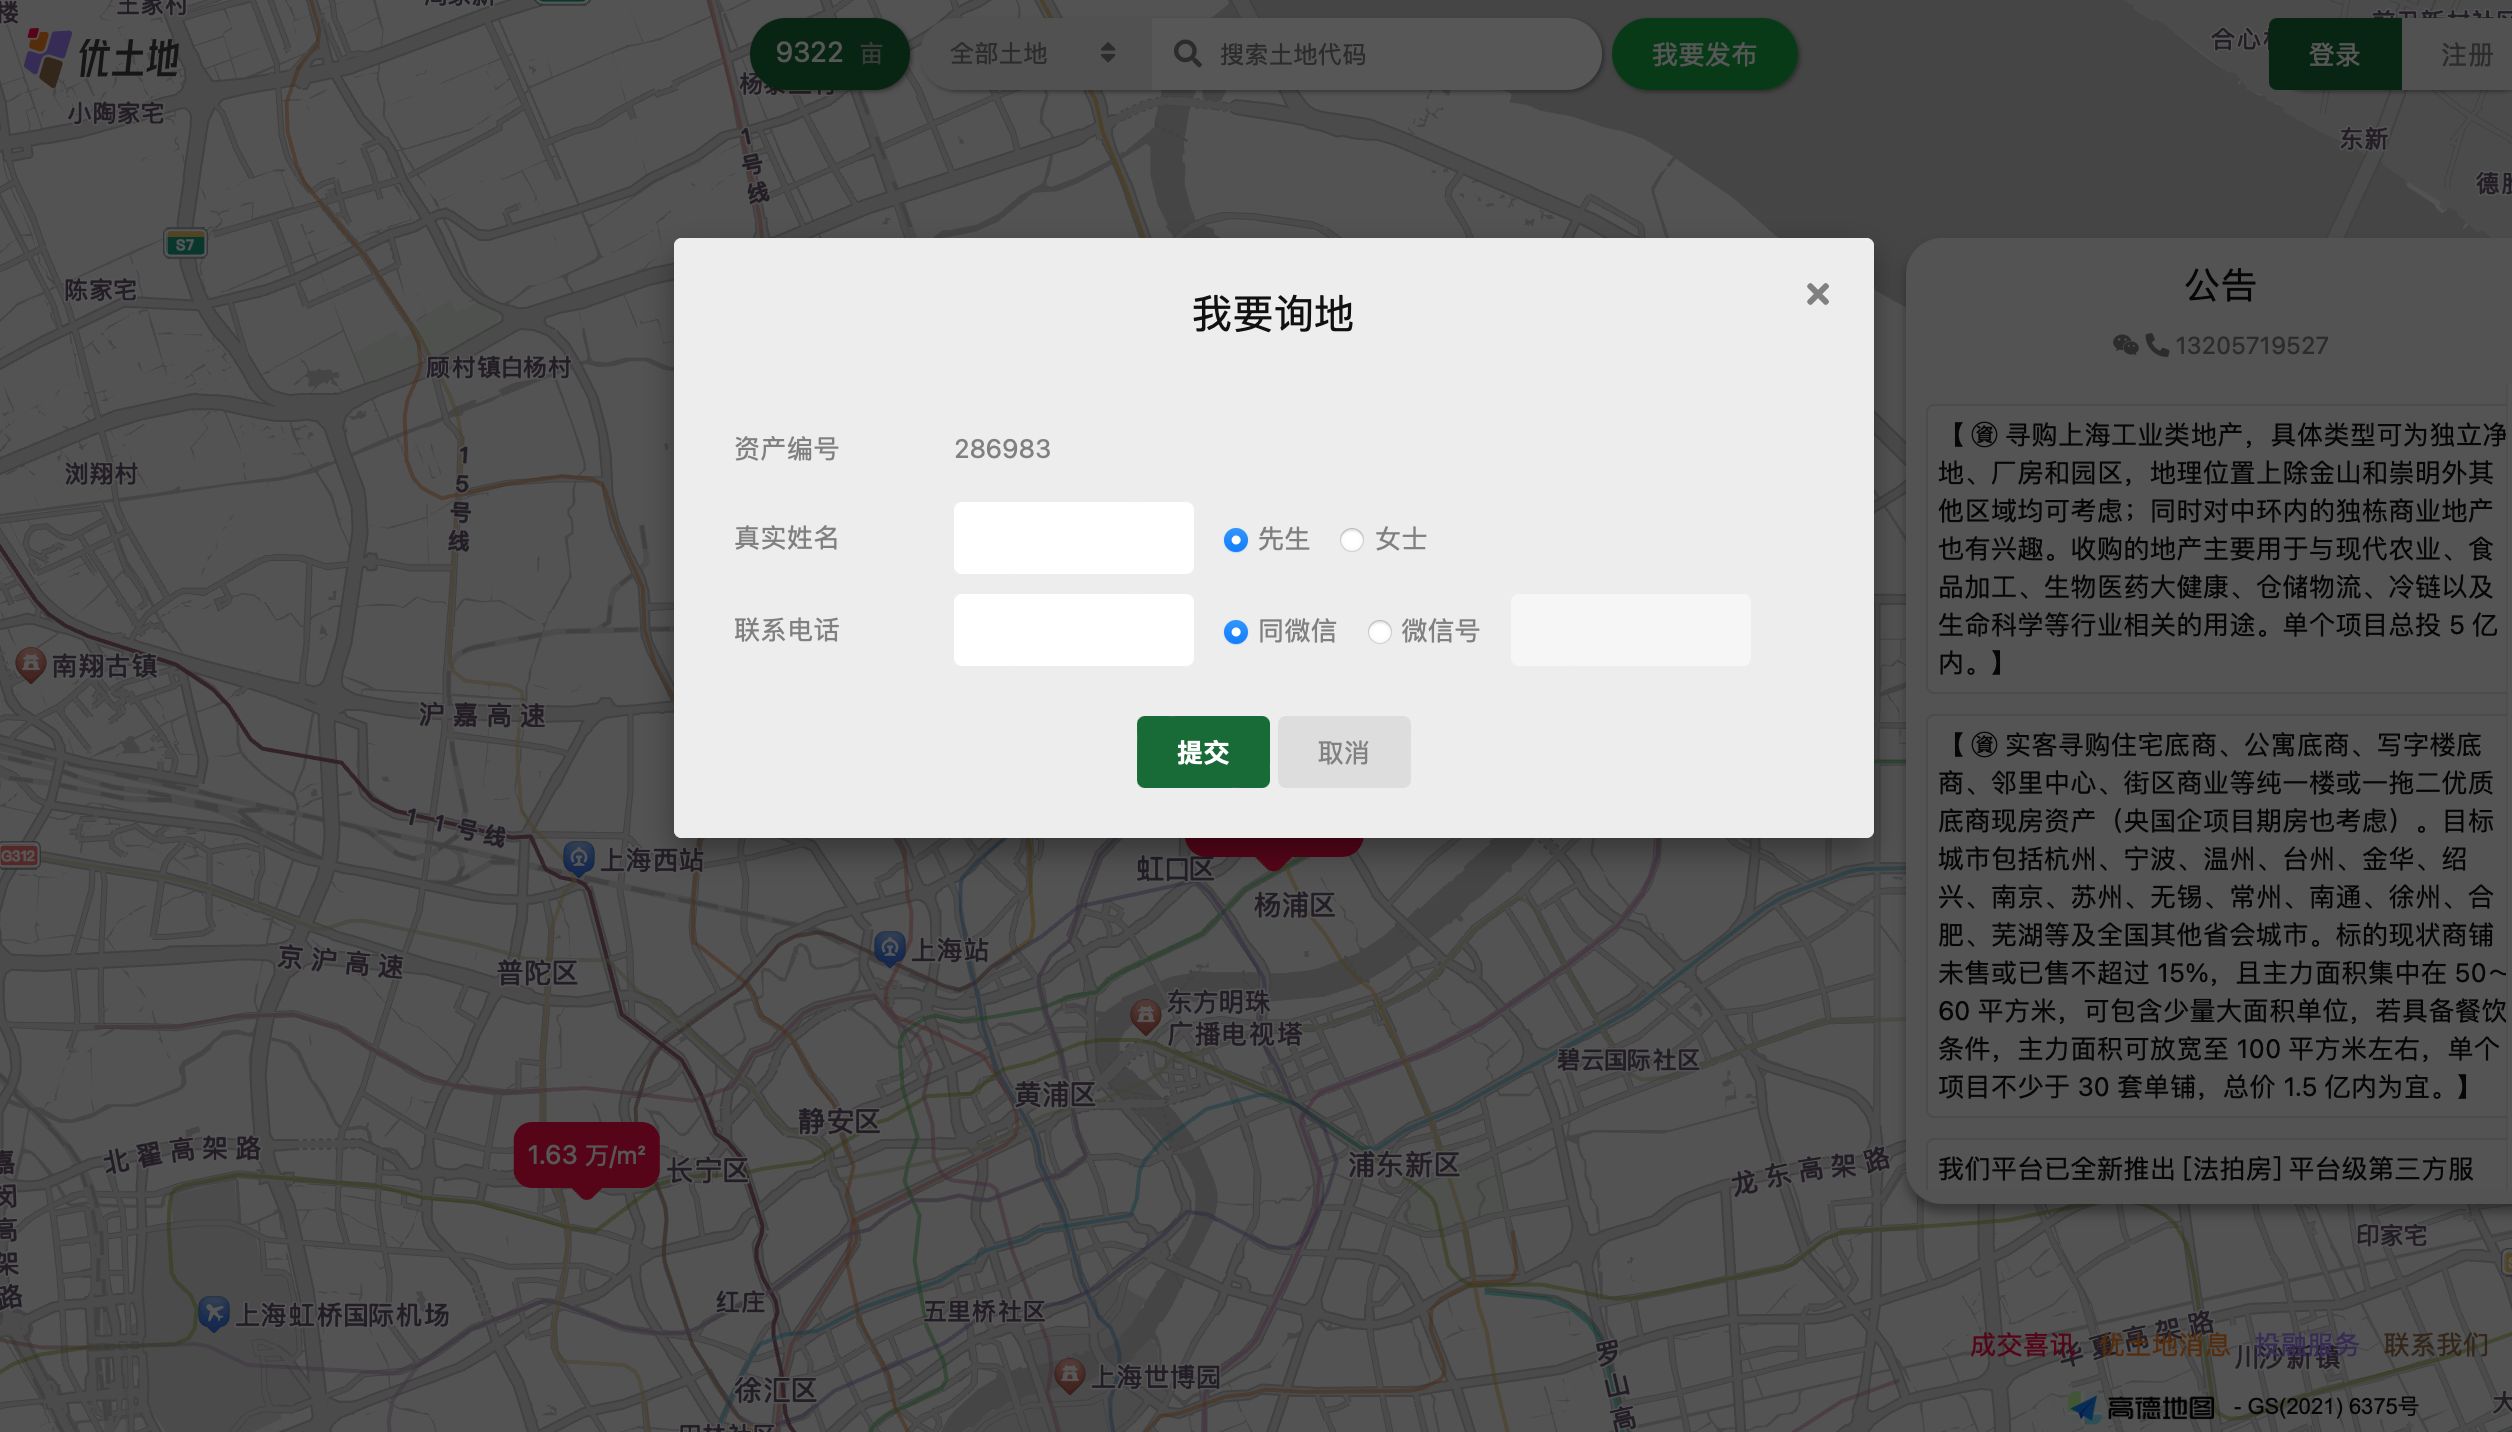Click the 上海世博园 landmark icon
The width and height of the screenshot is (2512, 1432).
tap(1072, 1374)
